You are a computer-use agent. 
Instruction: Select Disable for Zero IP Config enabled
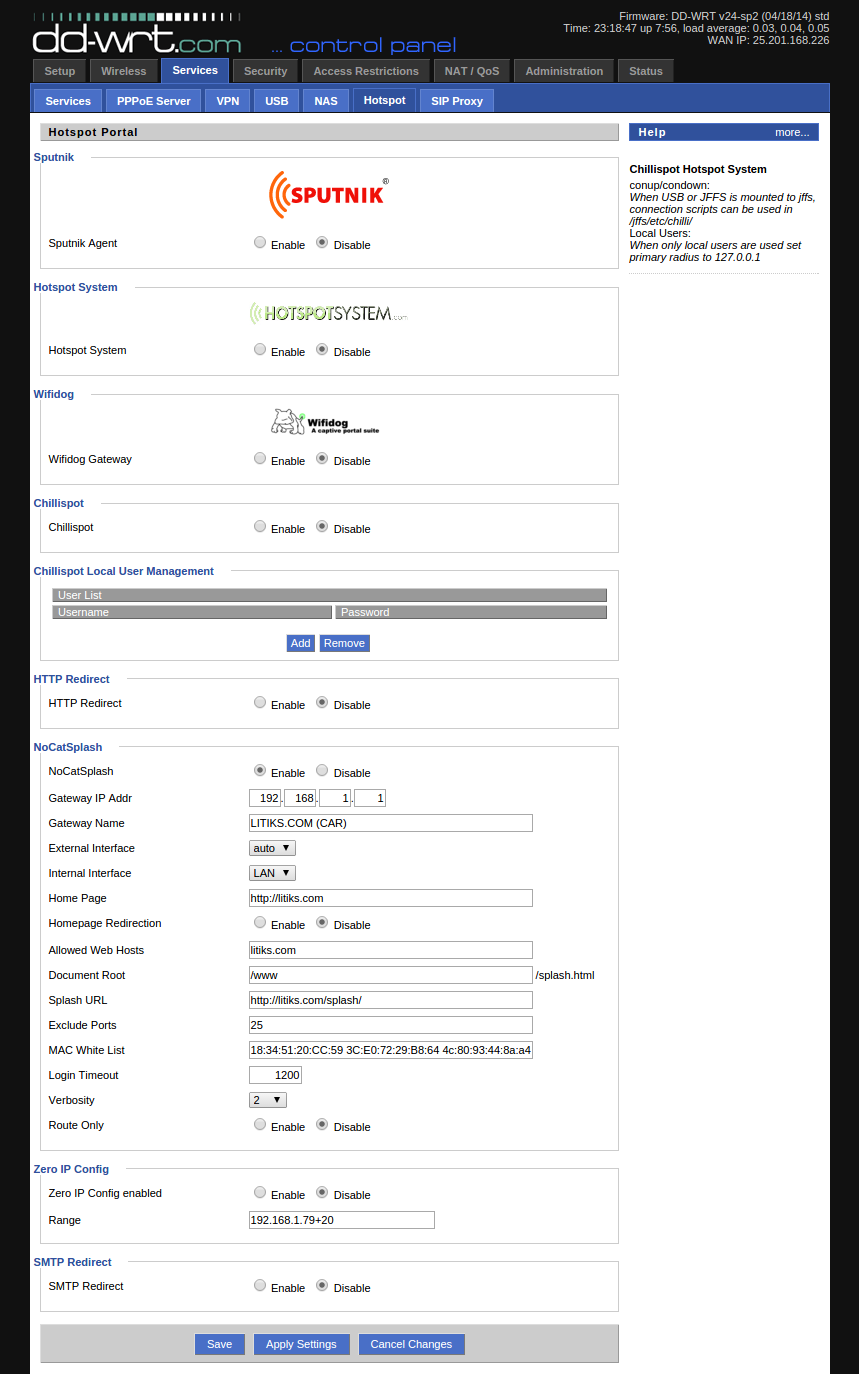322,1192
